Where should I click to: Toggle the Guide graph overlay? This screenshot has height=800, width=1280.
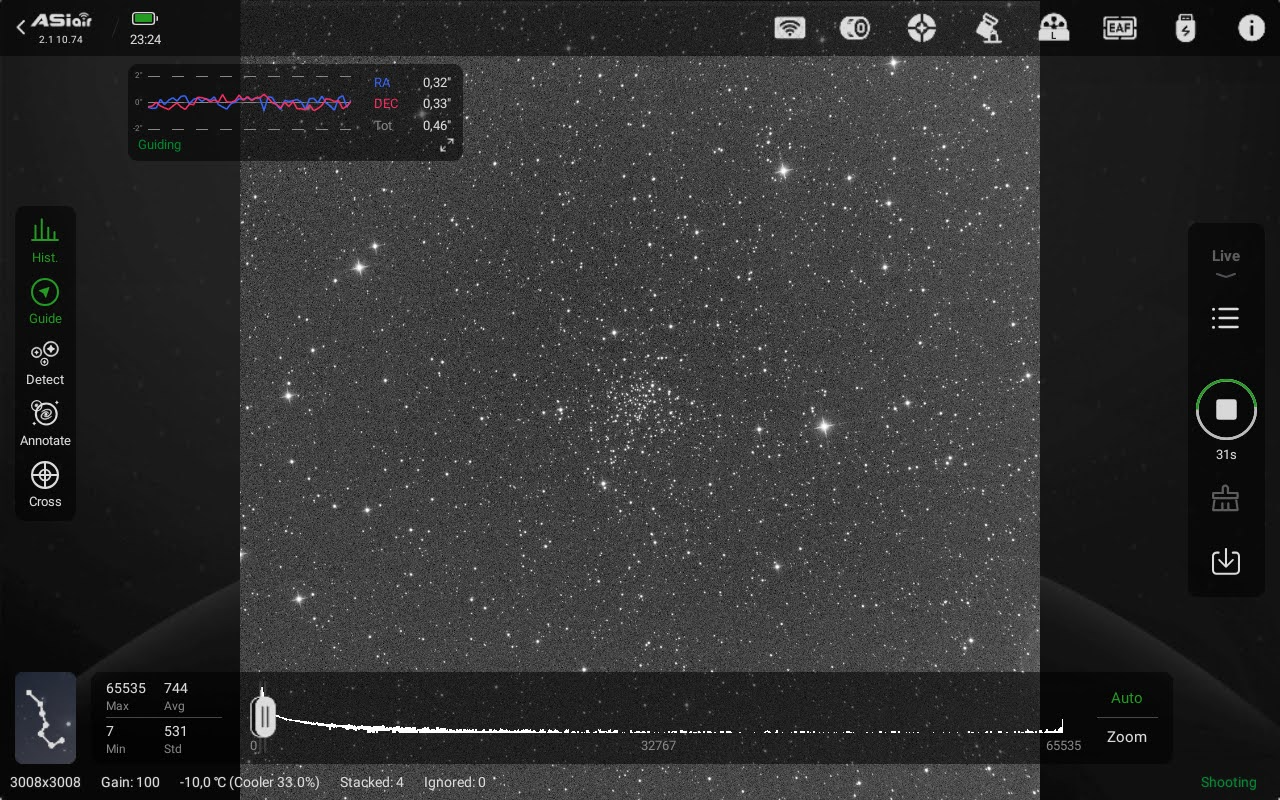pyautogui.click(x=45, y=302)
